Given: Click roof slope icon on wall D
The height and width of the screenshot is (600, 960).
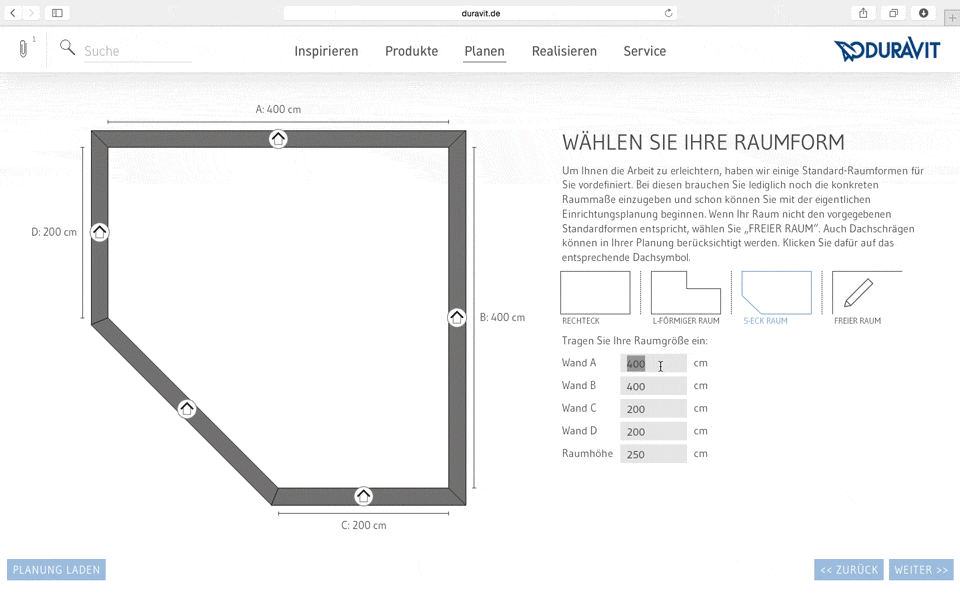Looking at the screenshot, I should click(99, 232).
